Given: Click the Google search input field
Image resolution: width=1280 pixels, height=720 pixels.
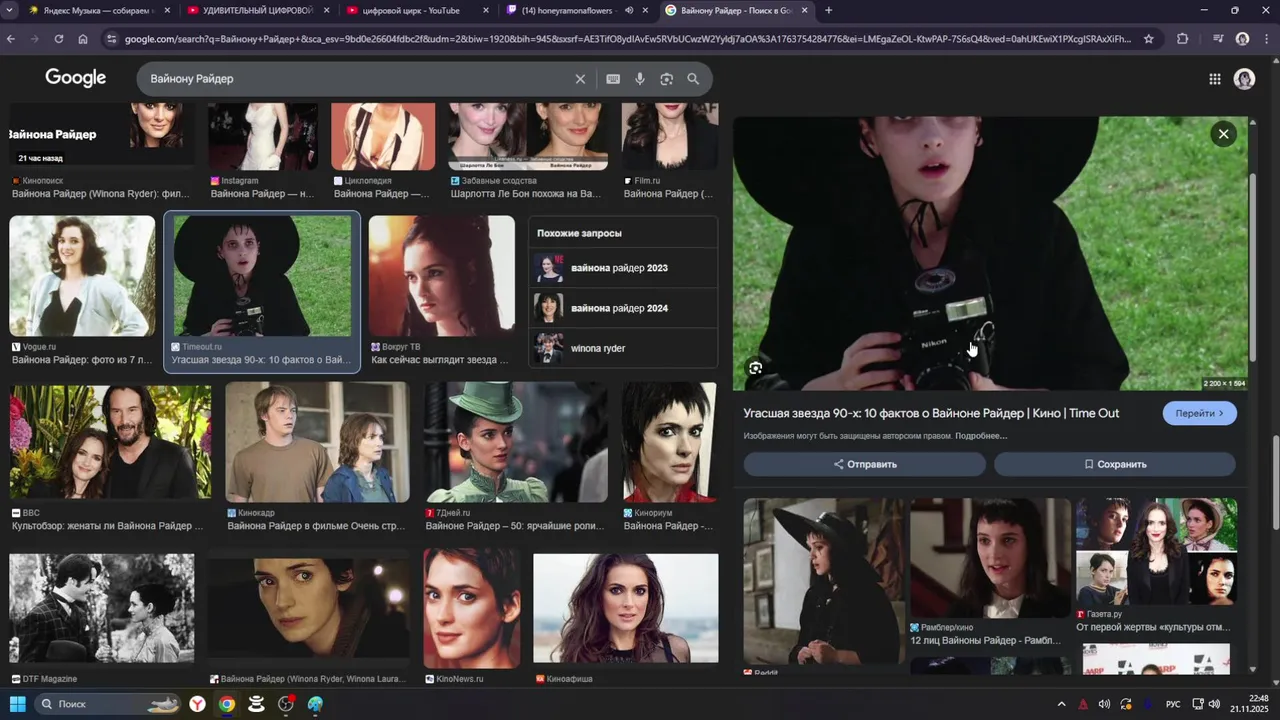Looking at the screenshot, I should (x=355, y=79).
